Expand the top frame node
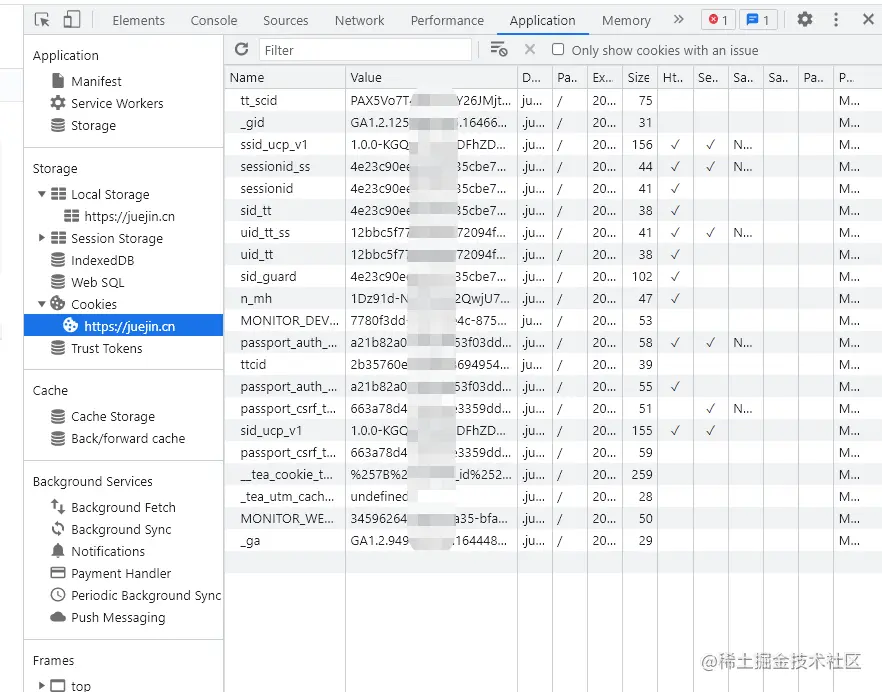The width and height of the screenshot is (882, 692). (41, 685)
